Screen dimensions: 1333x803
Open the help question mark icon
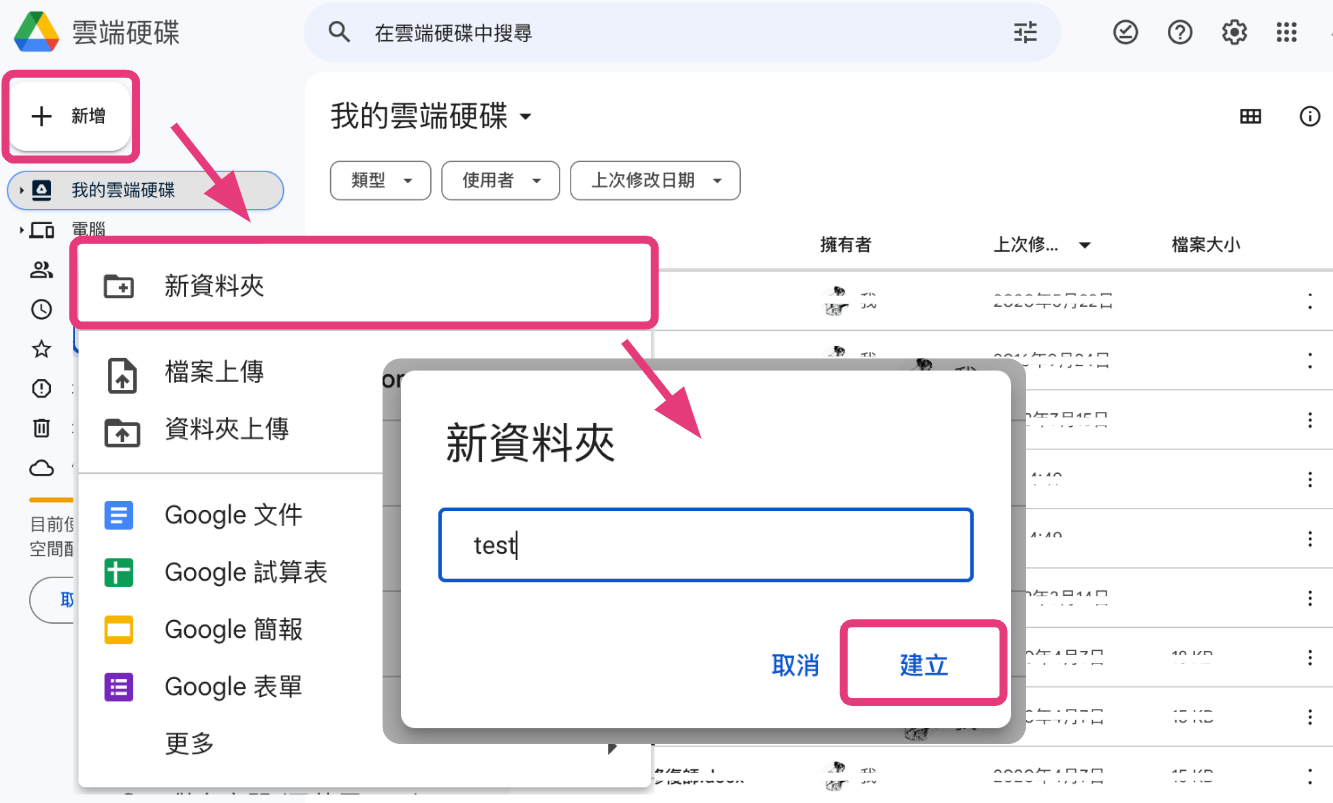[x=1180, y=33]
